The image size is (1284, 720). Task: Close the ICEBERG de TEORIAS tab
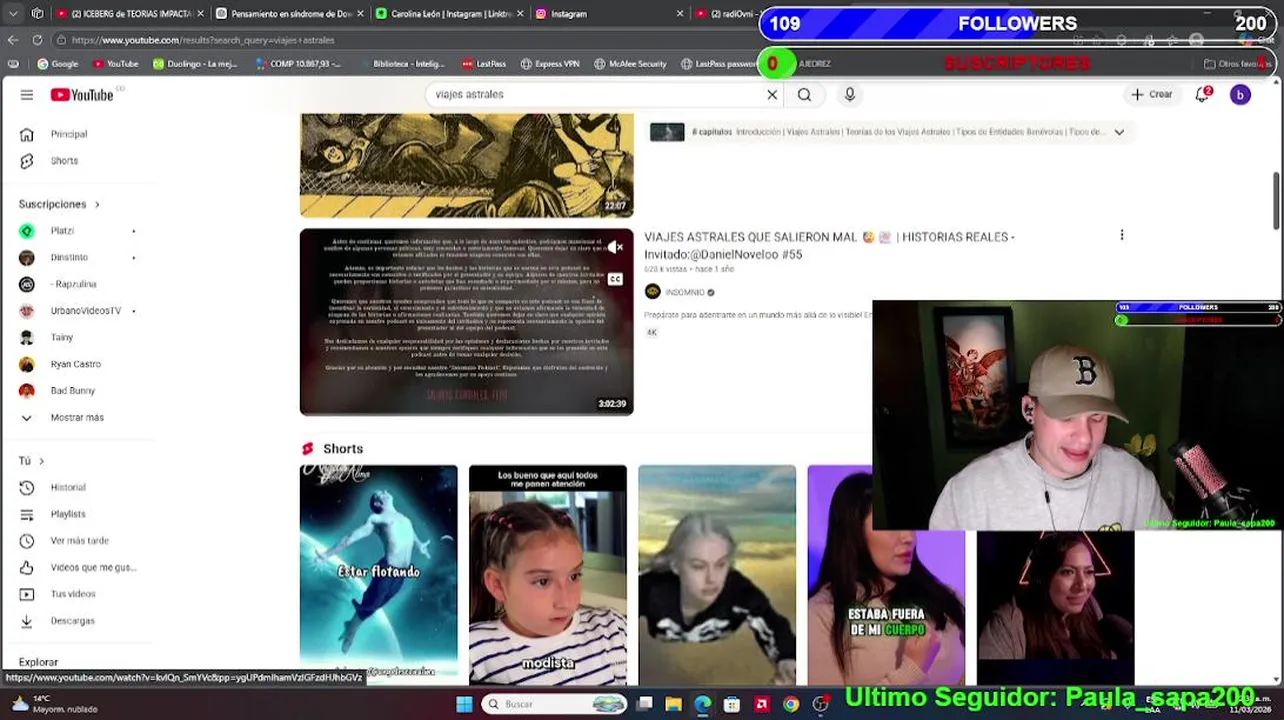(200, 14)
